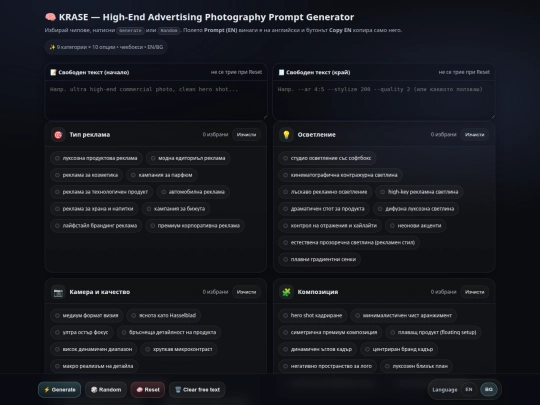The image size is (540, 405).
Task: Select chip висок динамичен диапазон
Action: [94, 349]
